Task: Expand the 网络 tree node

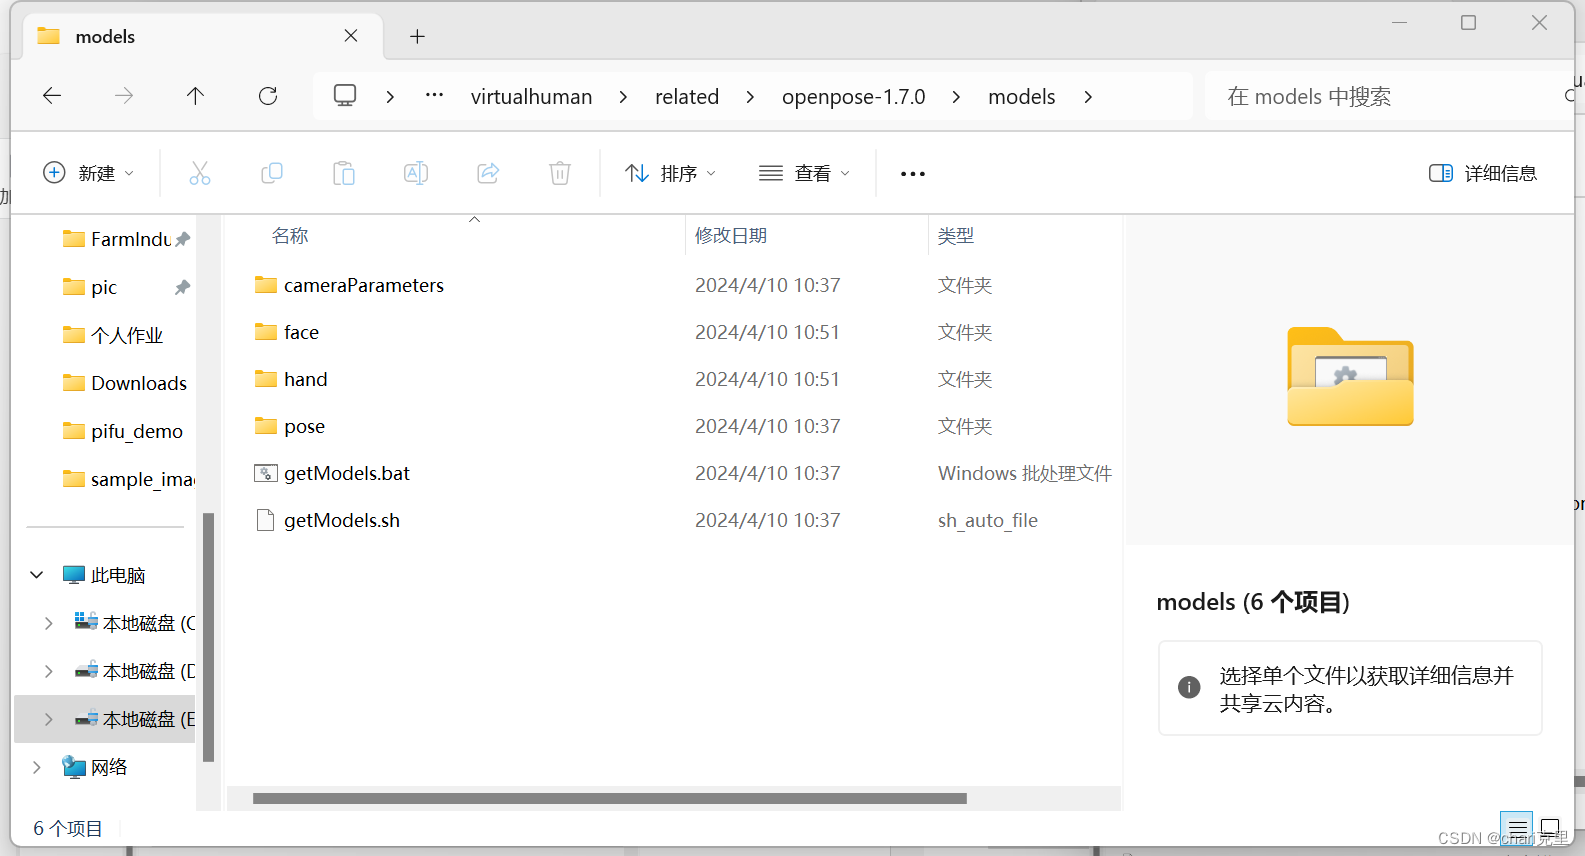Action: click(x=37, y=767)
